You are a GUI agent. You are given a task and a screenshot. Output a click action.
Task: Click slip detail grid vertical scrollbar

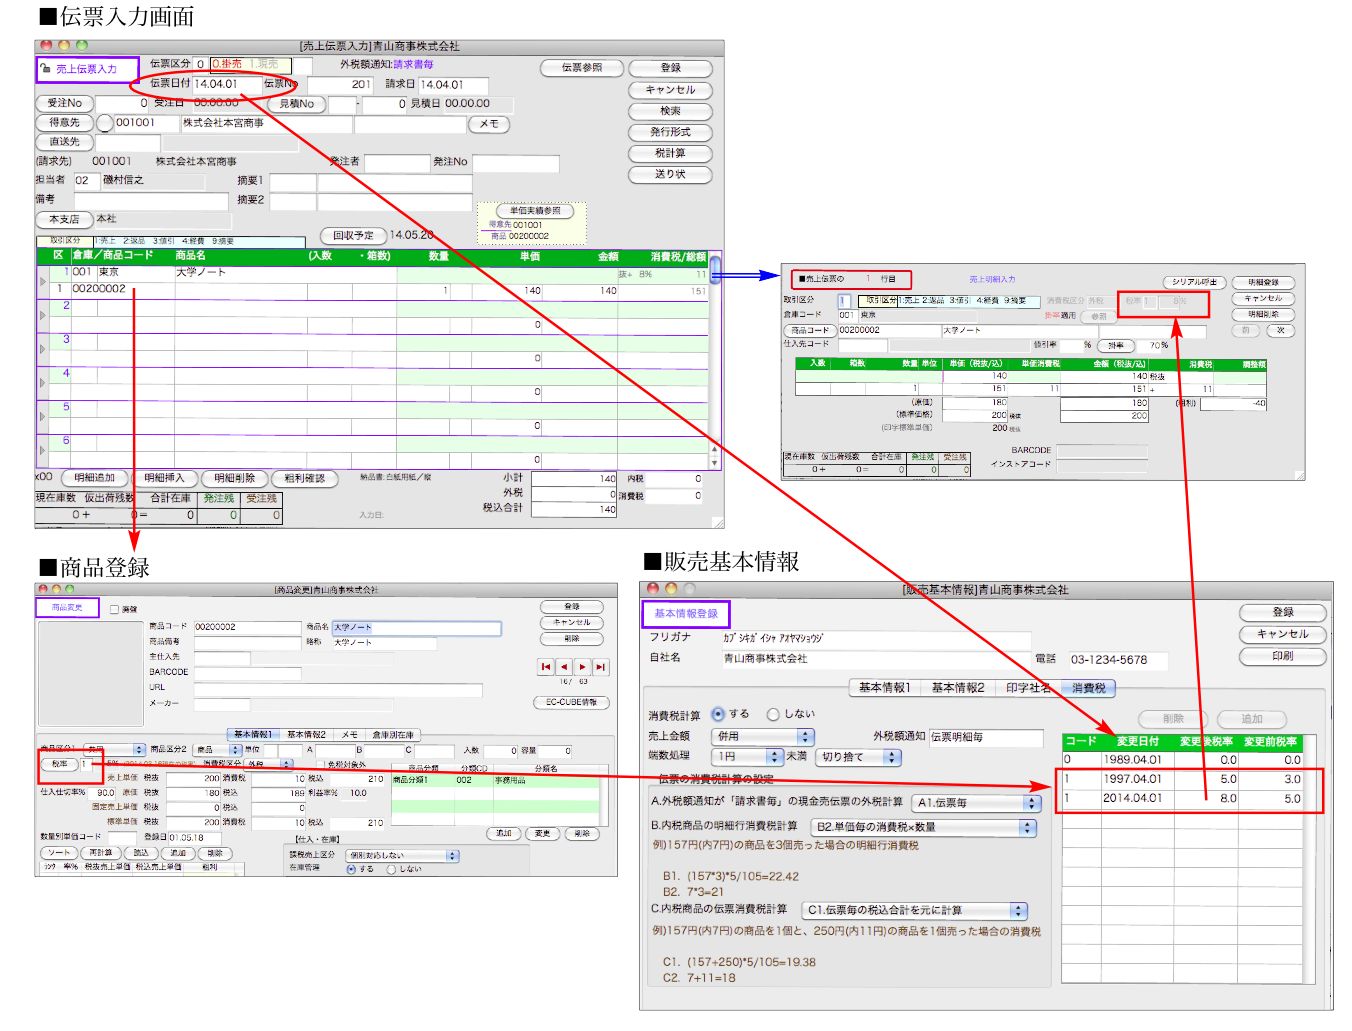(x=714, y=360)
